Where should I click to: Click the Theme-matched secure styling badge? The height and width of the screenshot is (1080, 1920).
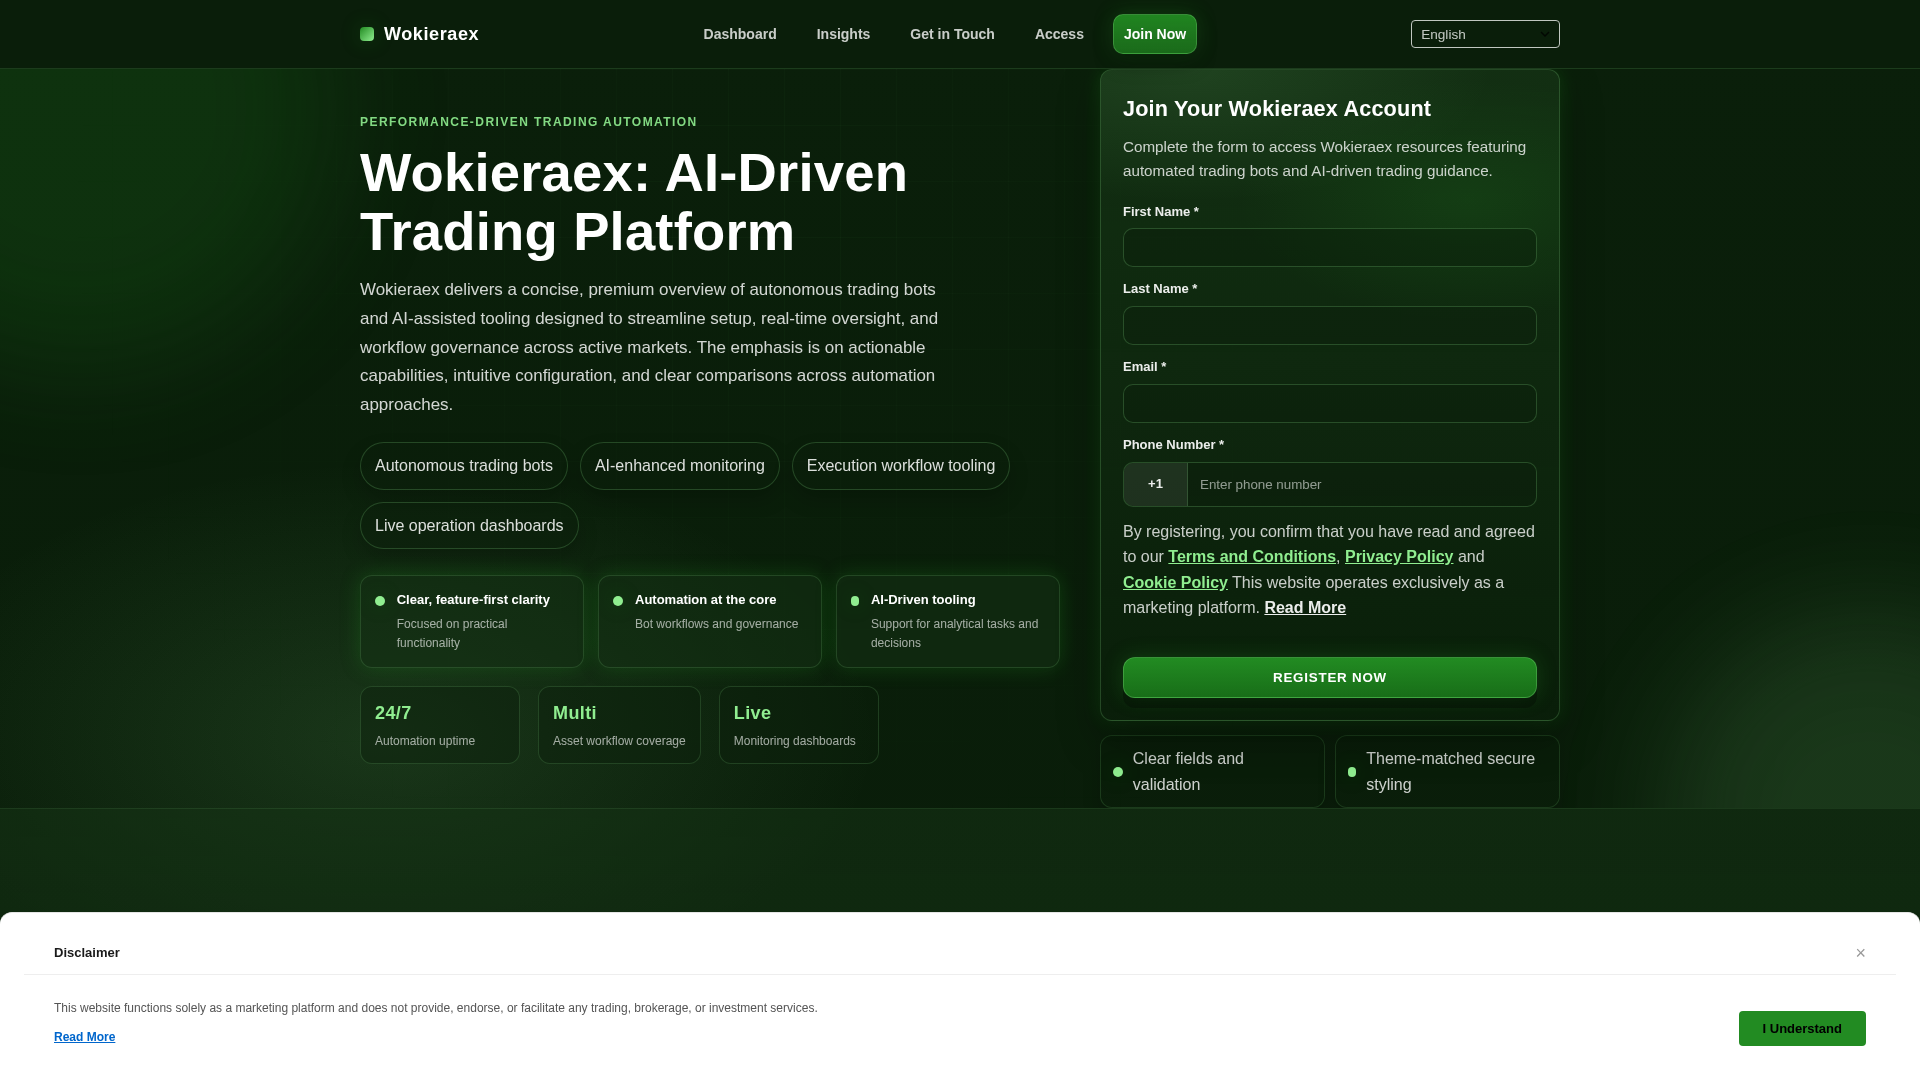coord(1447,772)
